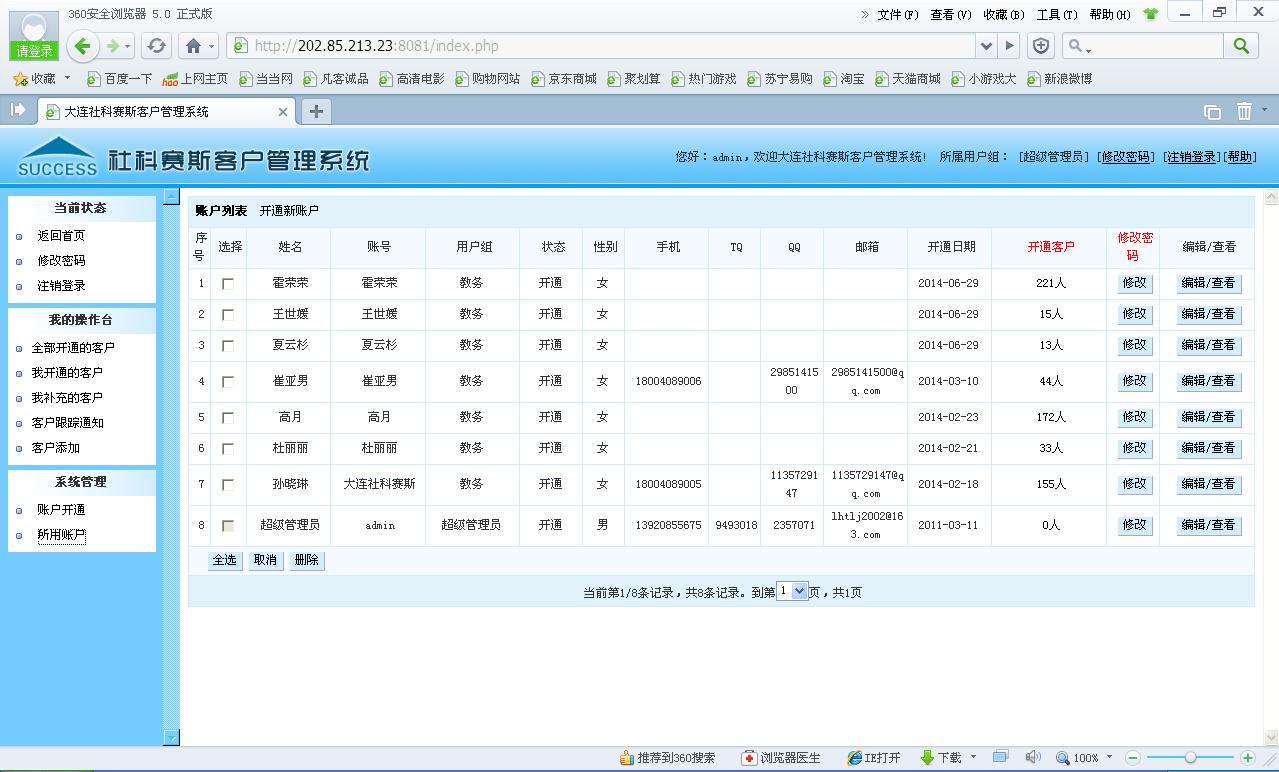Expand the address bar history dropdown
This screenshot has height=772, width=1279.
[x=986, y=46]
